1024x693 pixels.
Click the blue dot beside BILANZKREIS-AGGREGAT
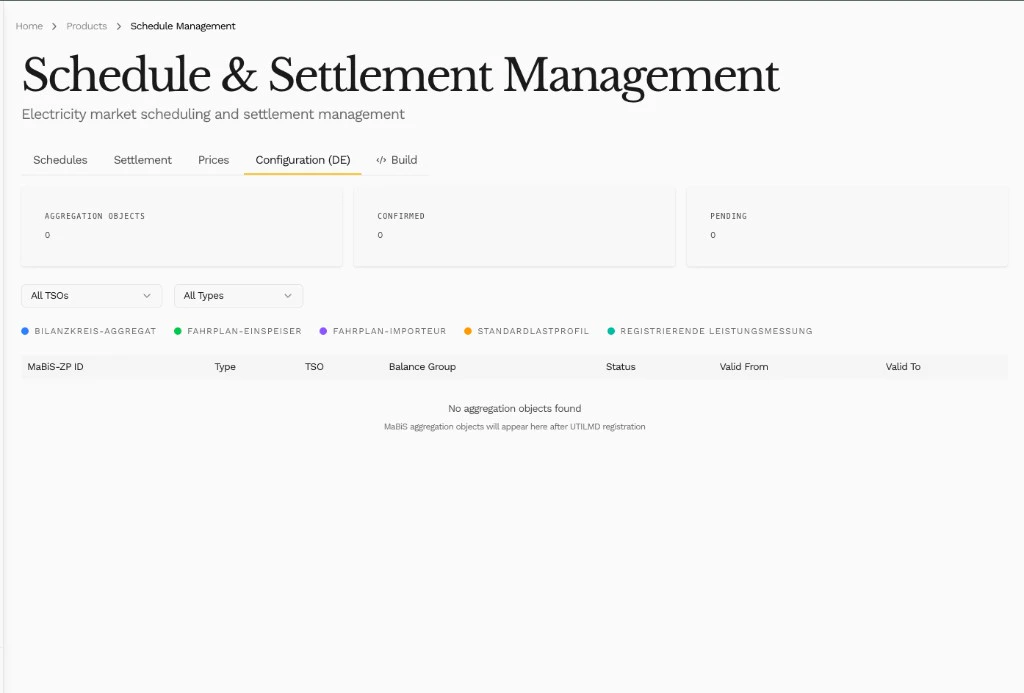(x=25, y=330)
